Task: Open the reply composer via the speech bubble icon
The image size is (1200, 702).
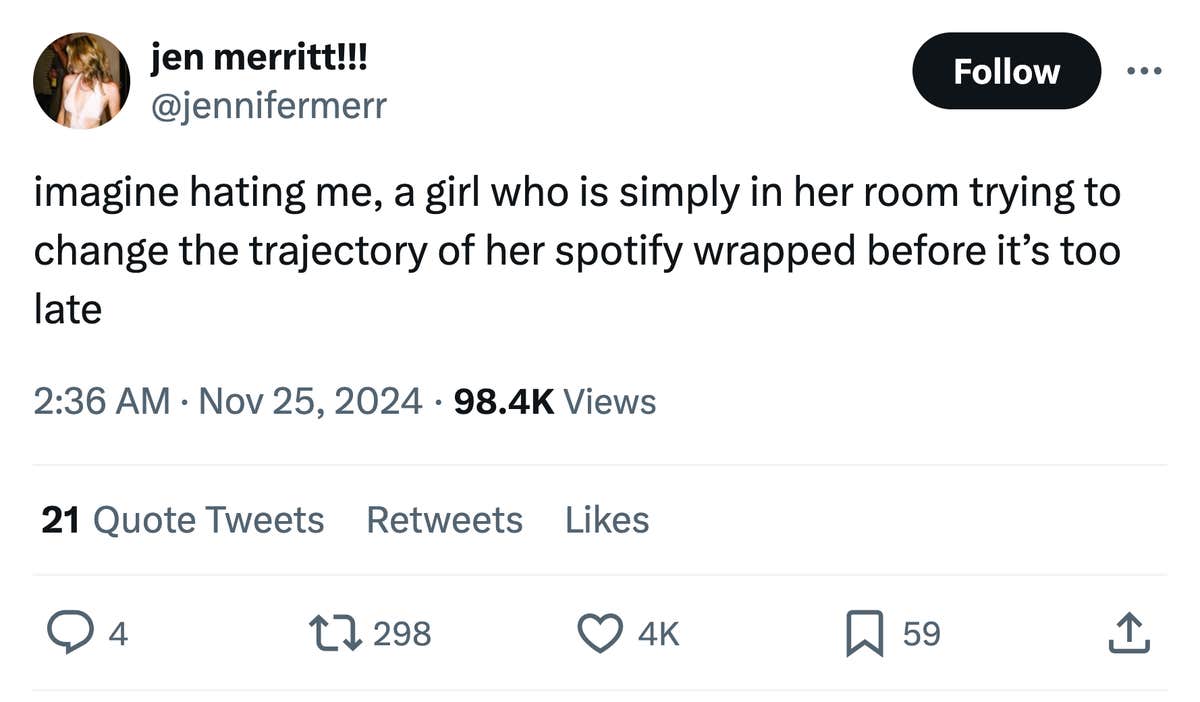Action: (x=70, y=633)
